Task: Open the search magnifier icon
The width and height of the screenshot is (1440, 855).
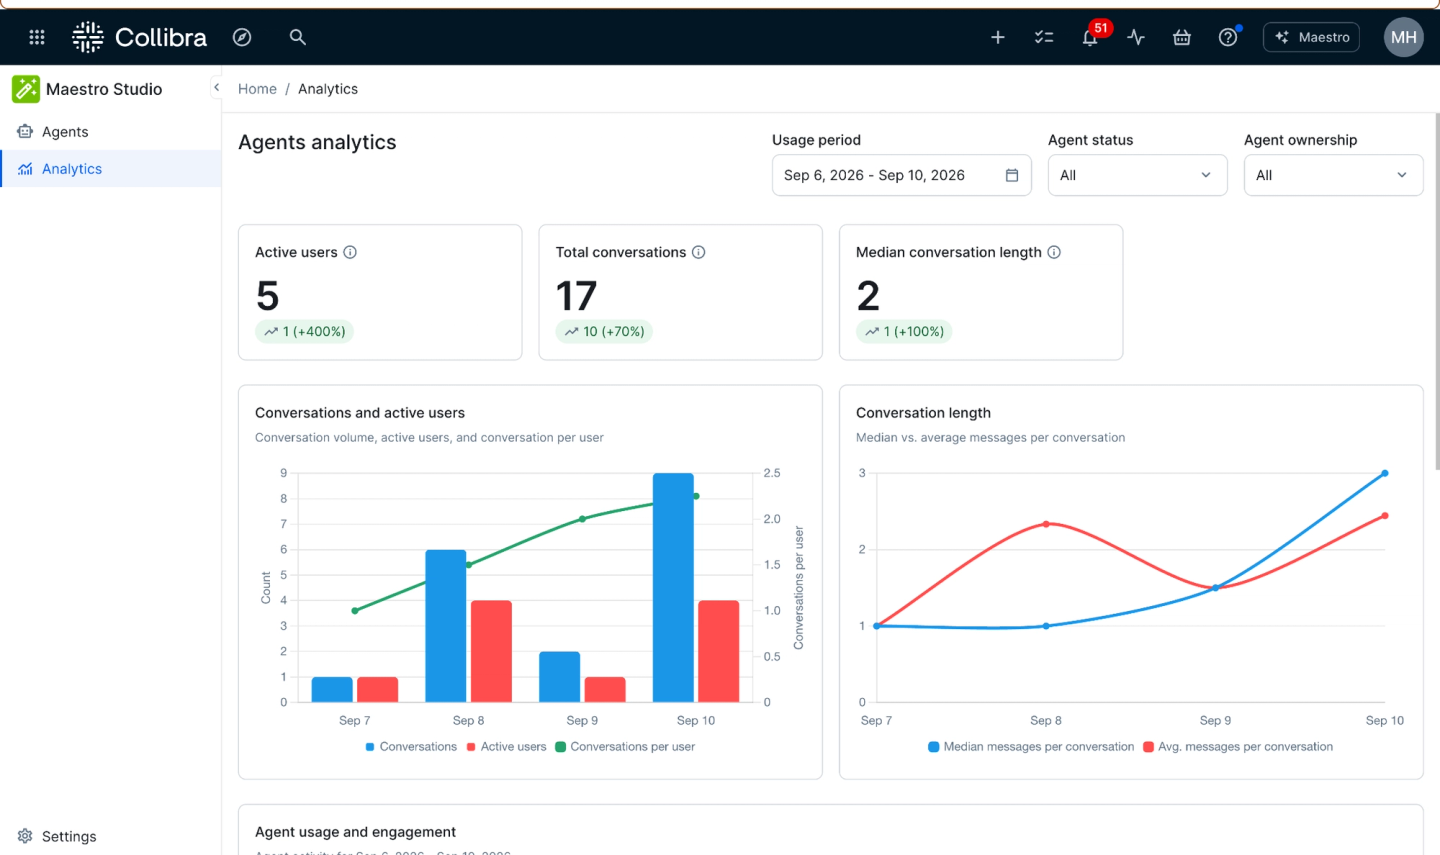Action: tap(297, 37)
